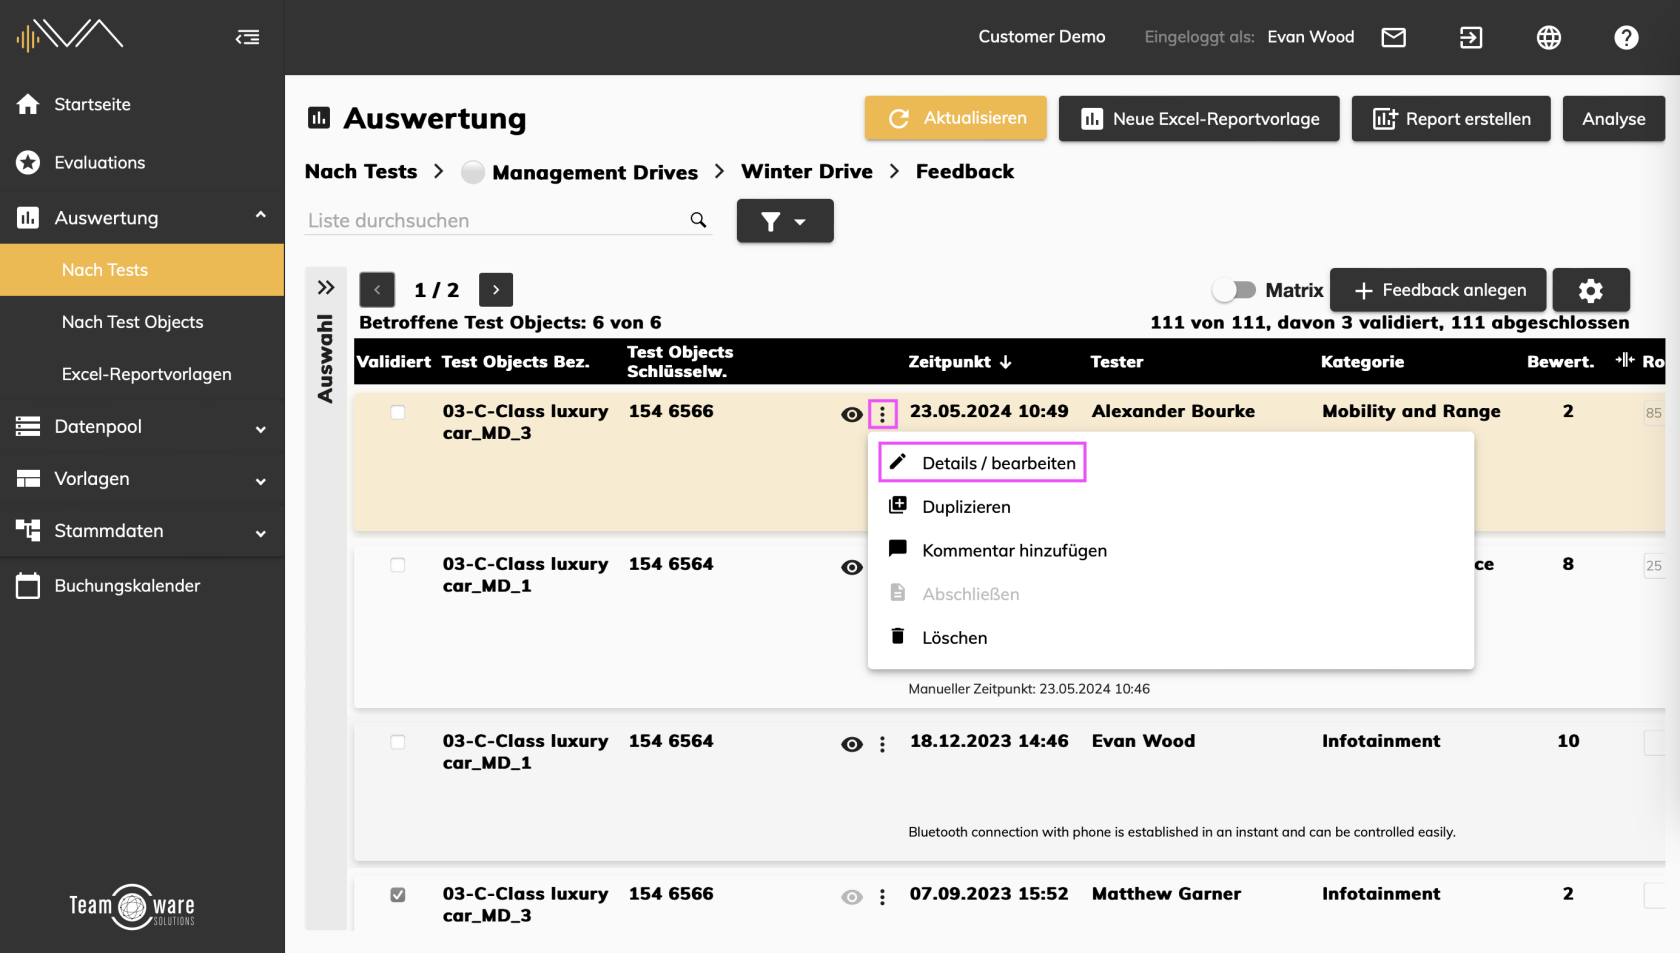The width and height of the screenshot is (1680, 953).
Task: Click the Auswertung title chart icon
Action: coord(319,118)
